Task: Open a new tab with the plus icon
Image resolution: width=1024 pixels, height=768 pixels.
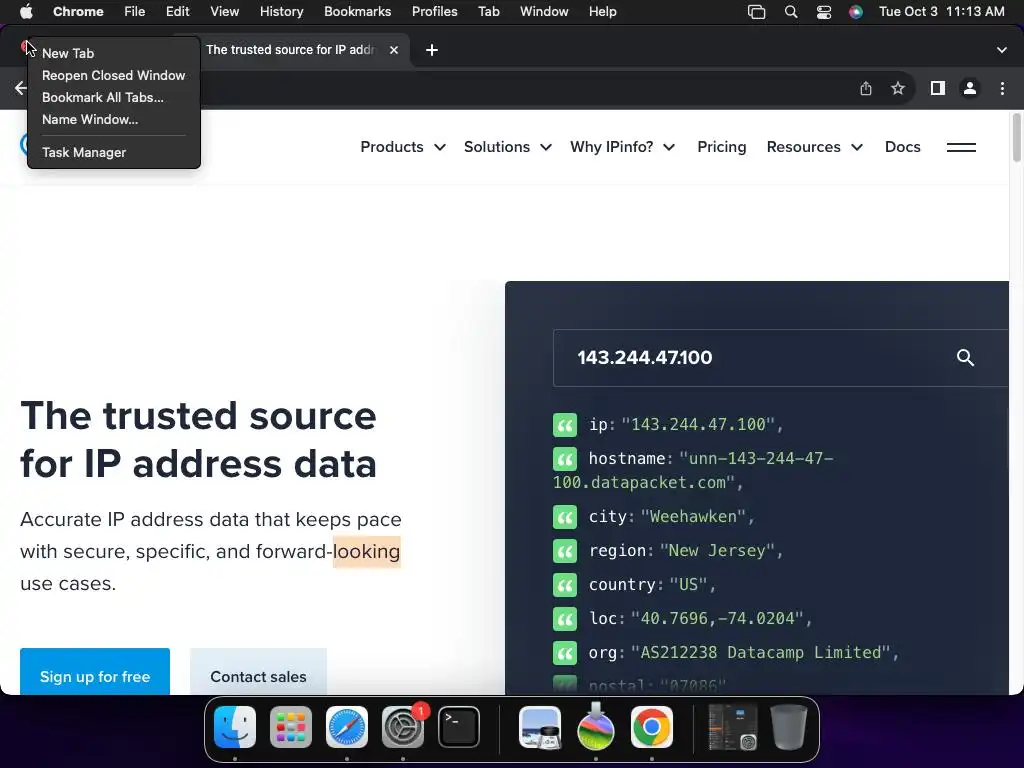Action: pos(432,50)
